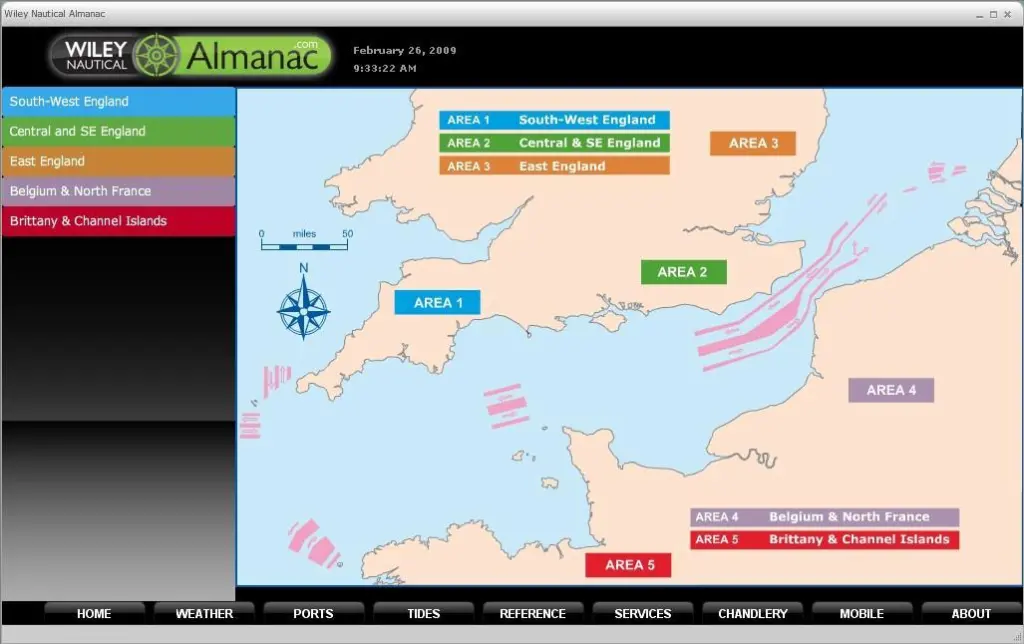
Task: Open the REFERENCE tab
Action: [x=533, y=613]
